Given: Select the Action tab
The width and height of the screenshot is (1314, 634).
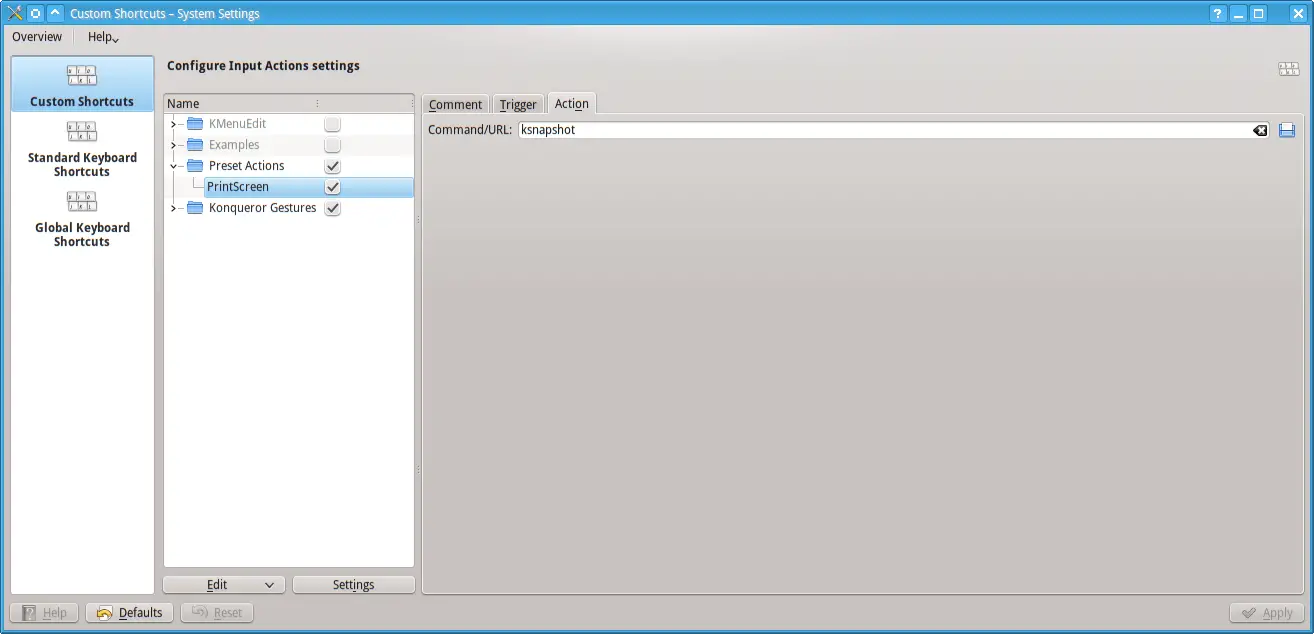Looking at the screenshot, I should click(572, 103).
